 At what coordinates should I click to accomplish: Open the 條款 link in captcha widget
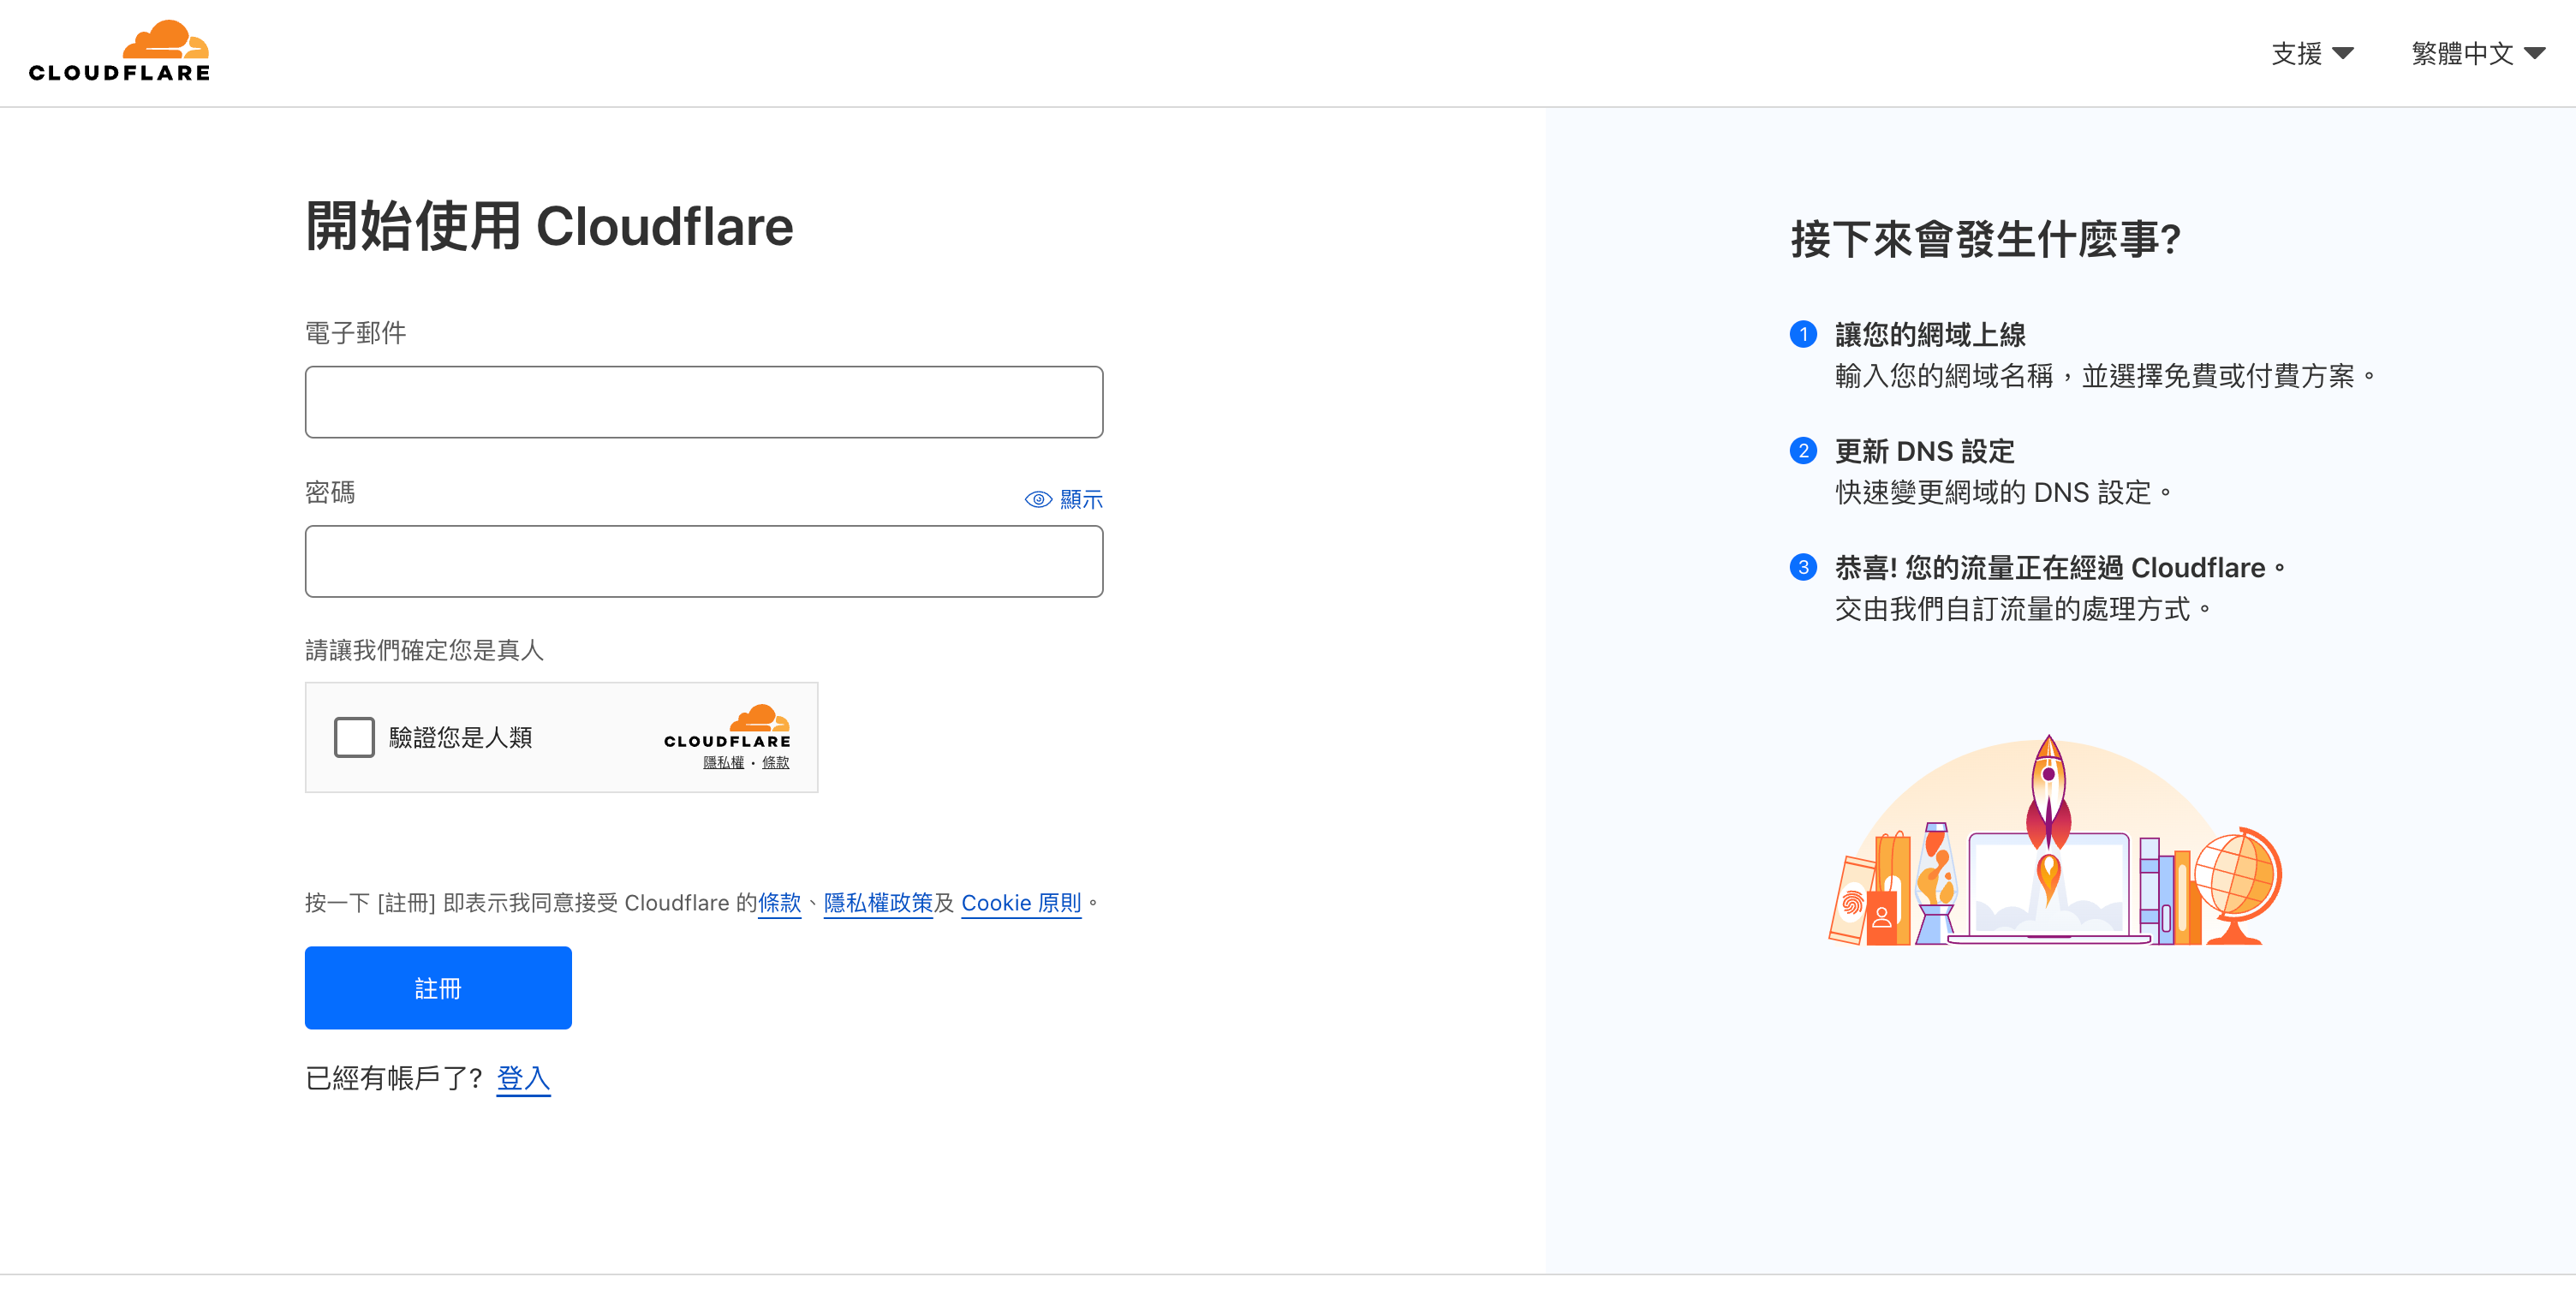click(x=776, y=763)
